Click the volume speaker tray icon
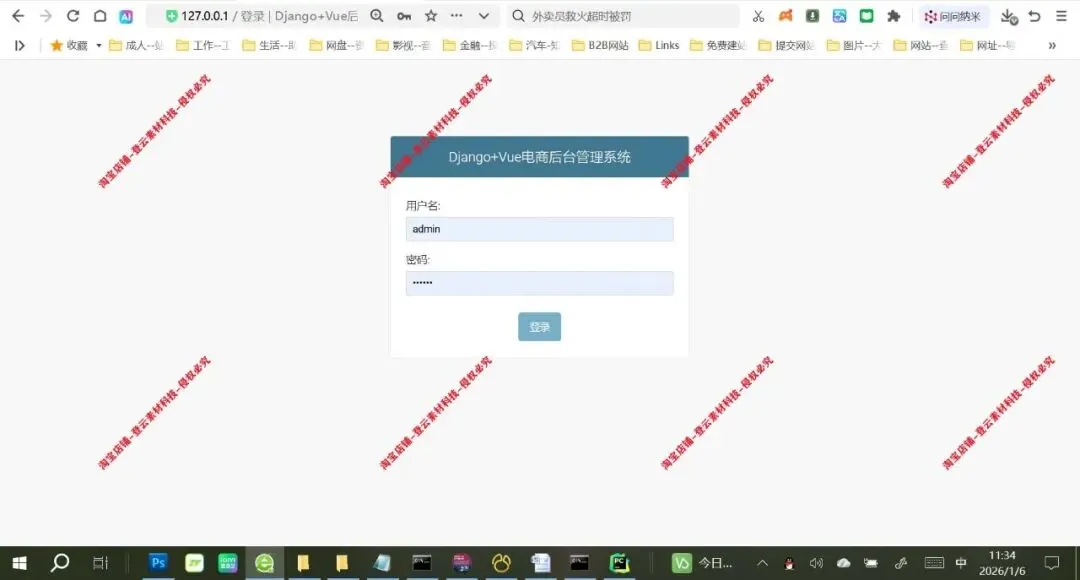1080x580 pixels. tap(816, 563)
